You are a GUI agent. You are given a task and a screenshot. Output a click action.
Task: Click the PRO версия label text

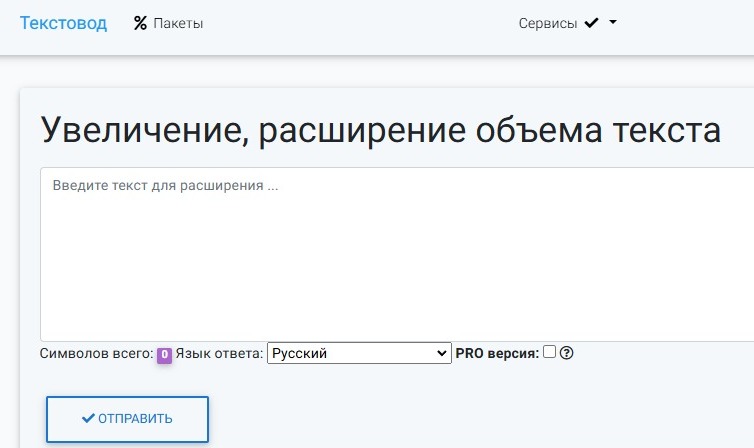coord(497,353)
